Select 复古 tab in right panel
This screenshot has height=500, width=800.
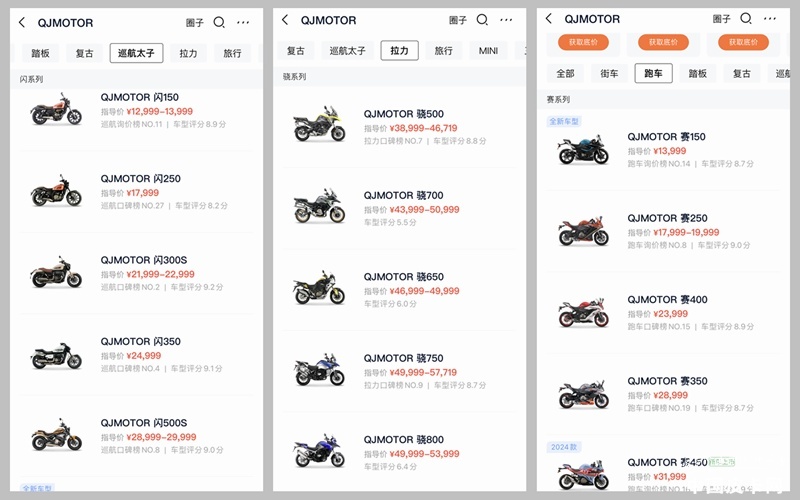(x=742, y=73)
